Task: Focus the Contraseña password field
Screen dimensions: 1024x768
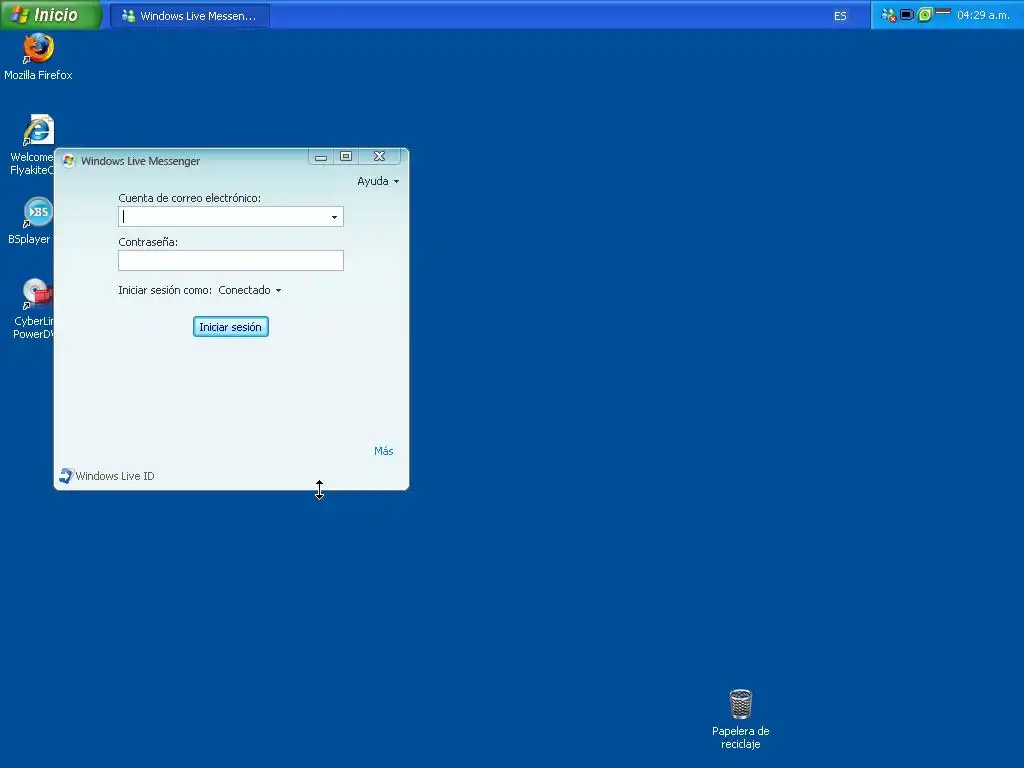Action: point(231,261)
